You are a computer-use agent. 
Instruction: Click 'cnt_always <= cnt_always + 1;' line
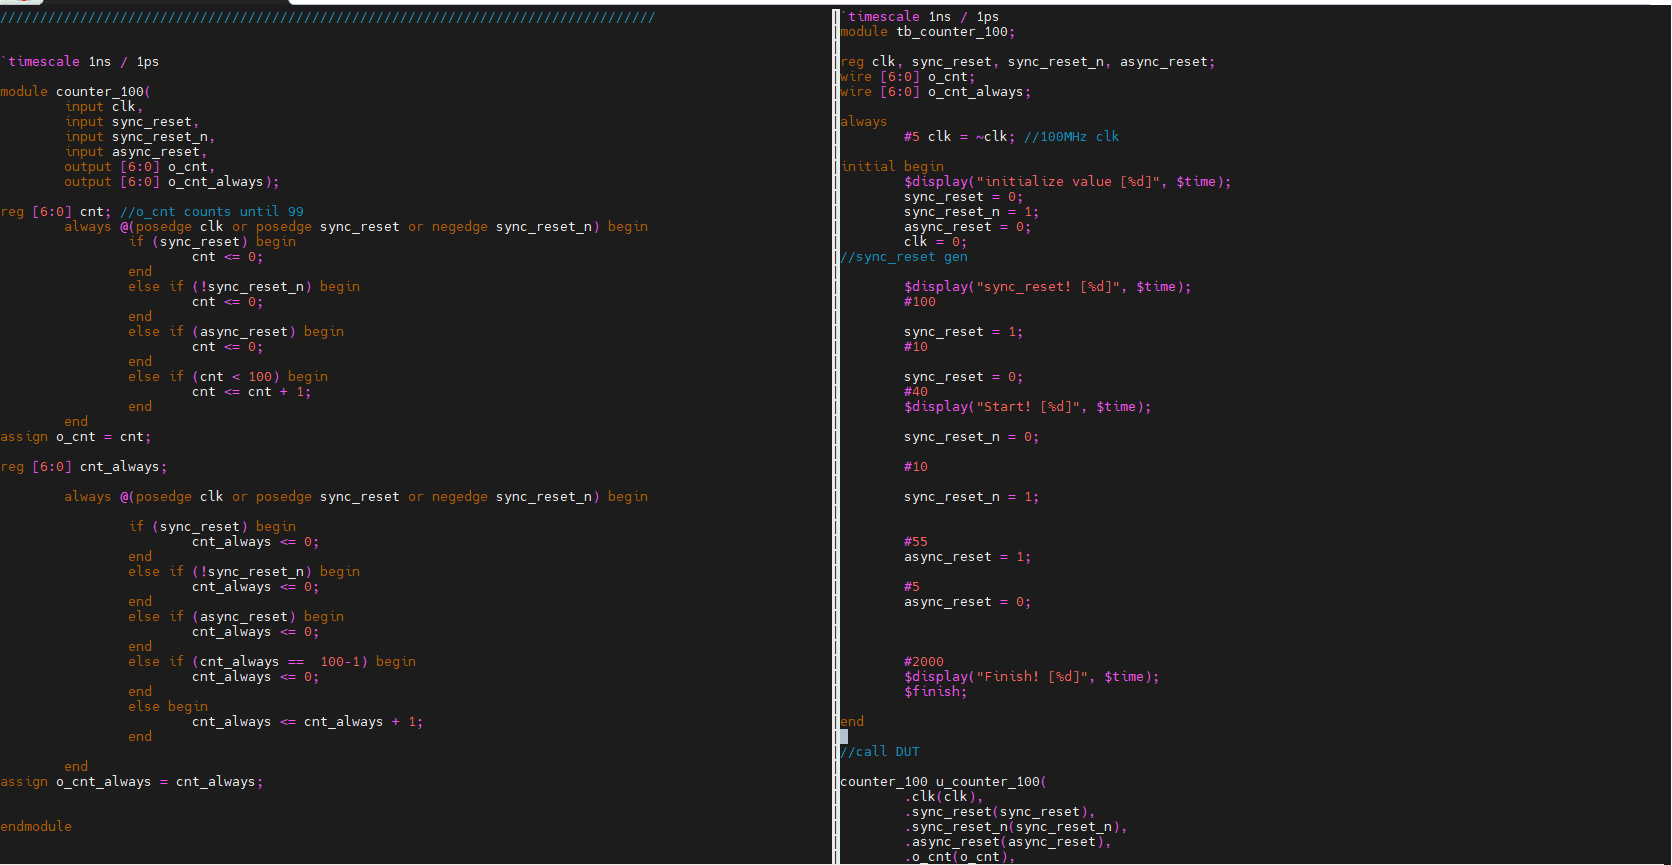click(308, 722)
